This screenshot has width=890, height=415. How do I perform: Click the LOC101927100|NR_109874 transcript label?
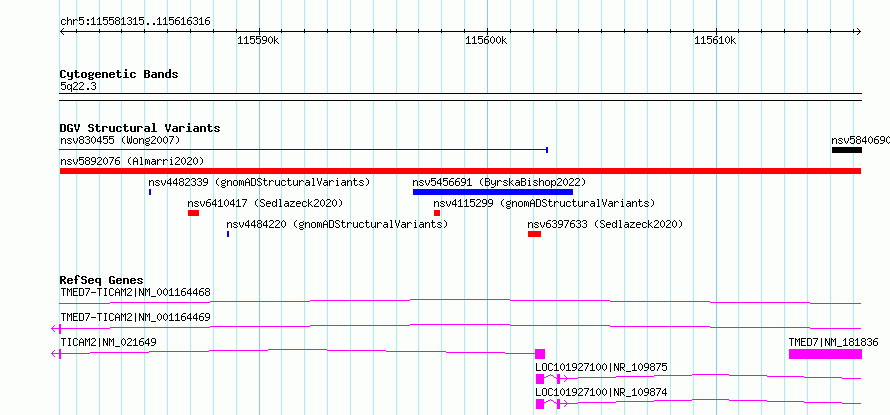(602, 392)
